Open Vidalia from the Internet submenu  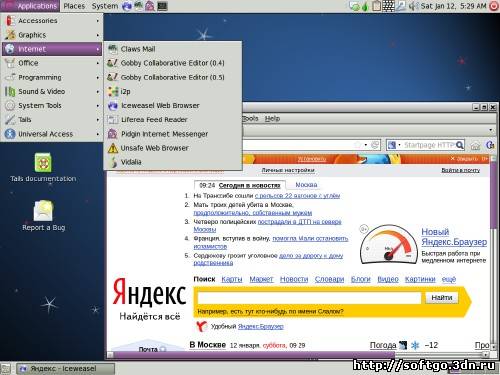(x=173, y=162)
